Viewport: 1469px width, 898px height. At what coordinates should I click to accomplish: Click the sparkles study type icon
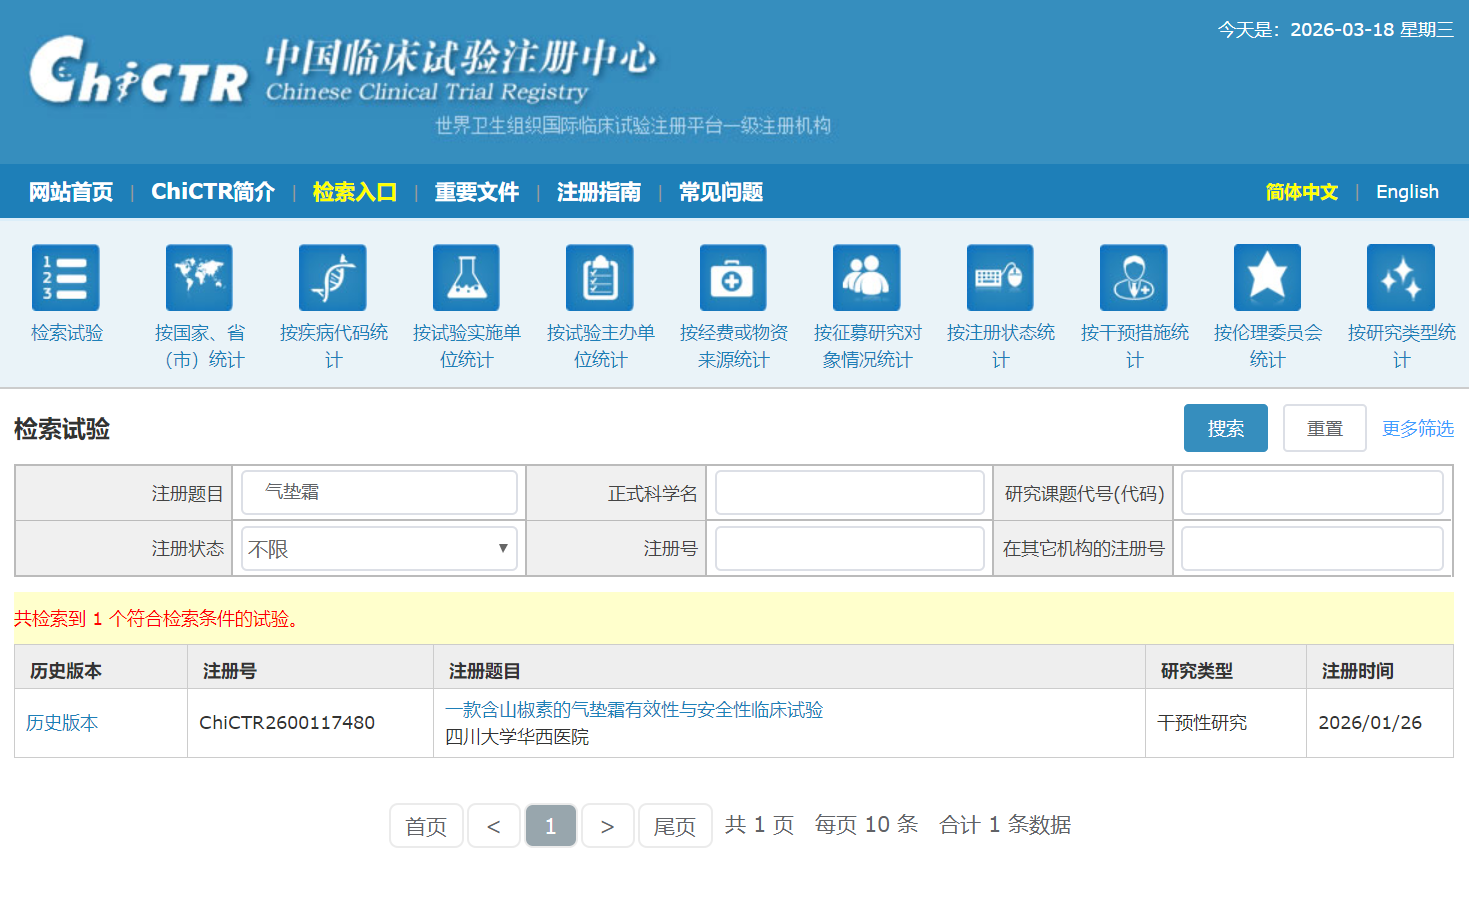[x=1401, y=278]
